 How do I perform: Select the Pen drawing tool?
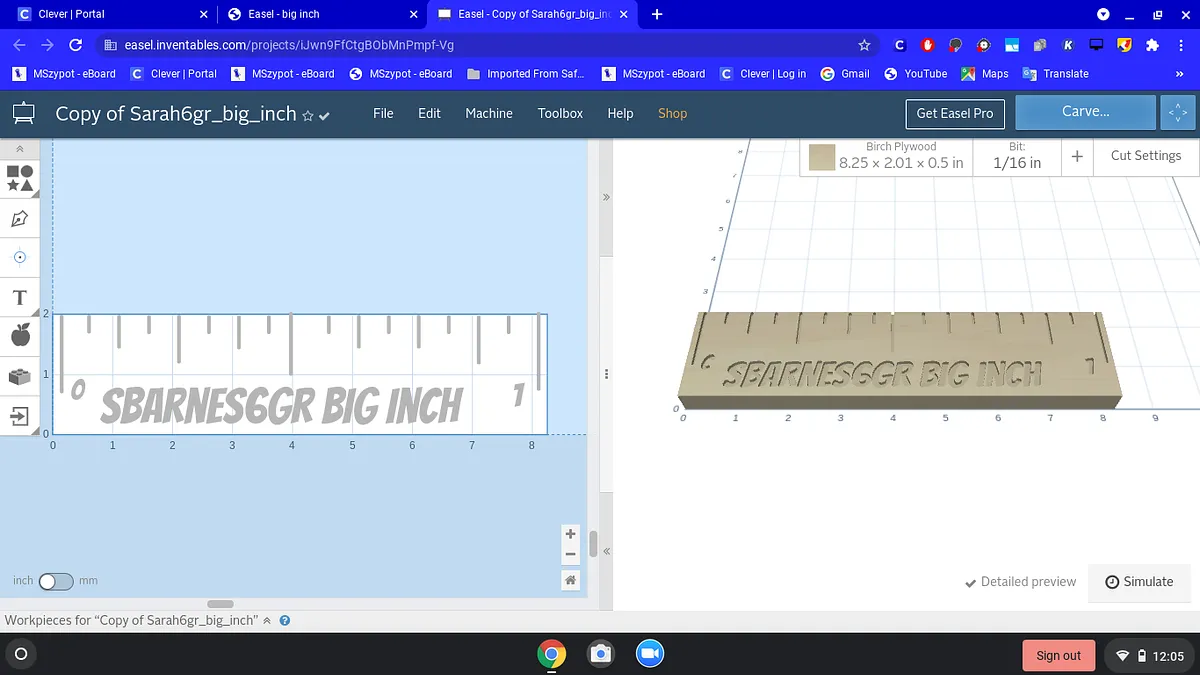(x=20, y=218)
